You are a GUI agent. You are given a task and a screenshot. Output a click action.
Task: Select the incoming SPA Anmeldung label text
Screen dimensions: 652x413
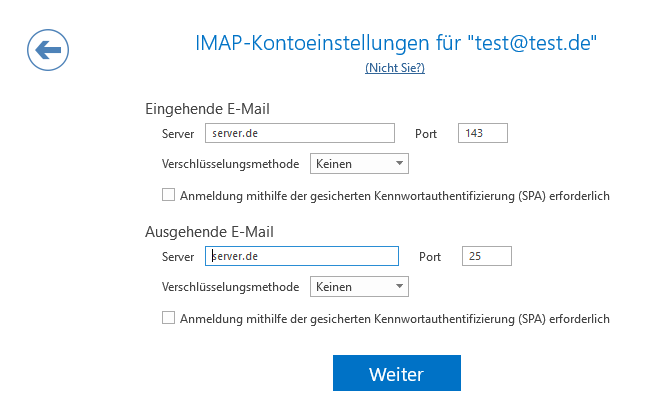pyautogui.click(x=395, y=196)
